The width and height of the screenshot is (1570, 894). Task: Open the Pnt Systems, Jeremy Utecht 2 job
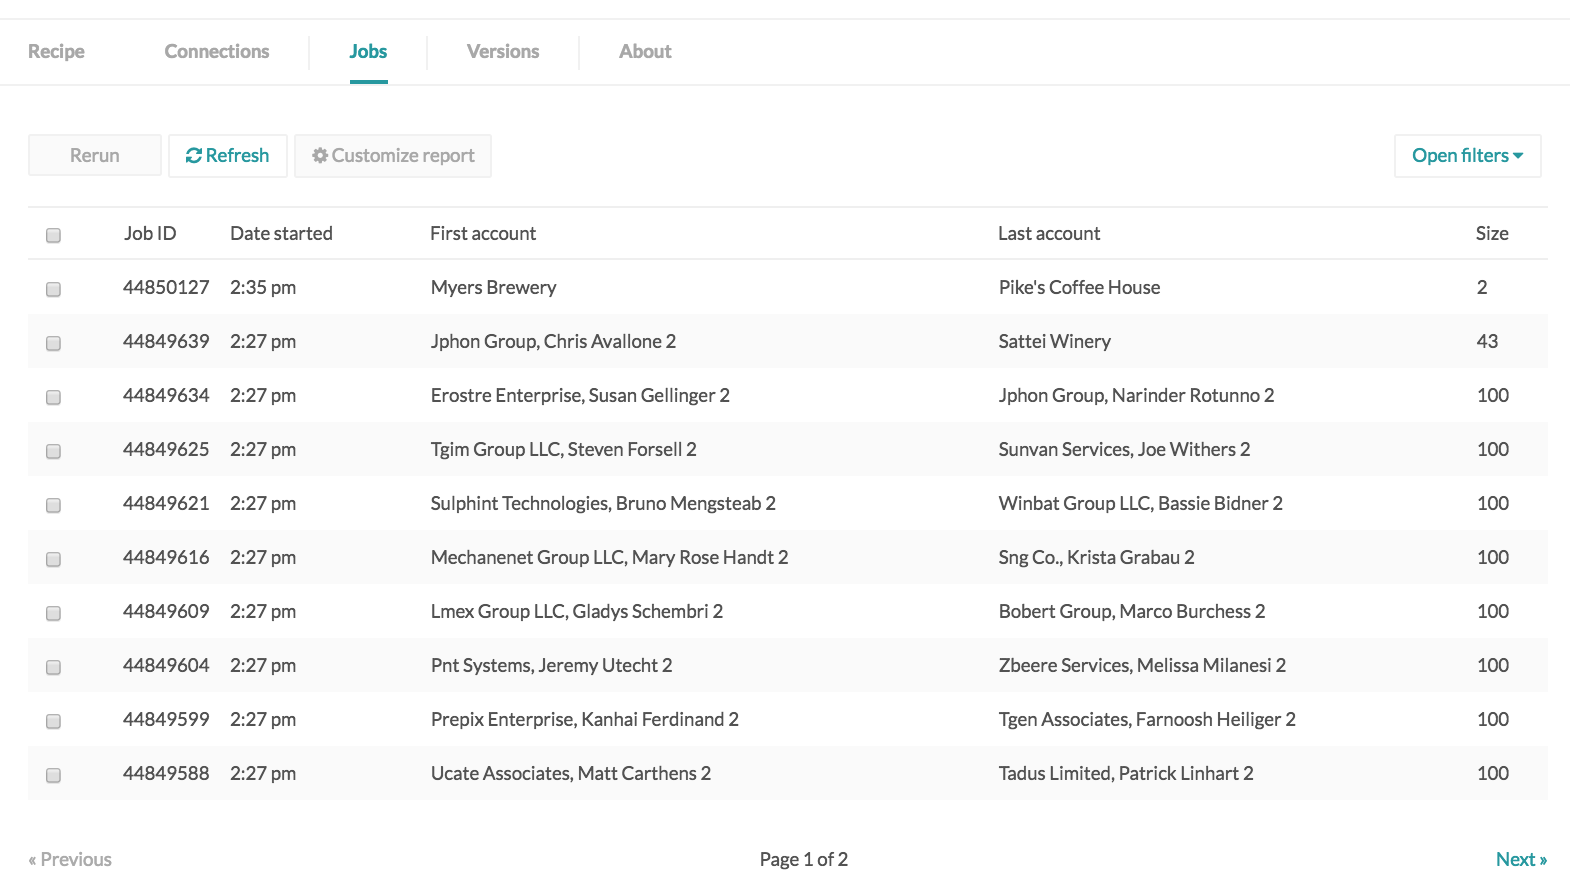[551, 666]
